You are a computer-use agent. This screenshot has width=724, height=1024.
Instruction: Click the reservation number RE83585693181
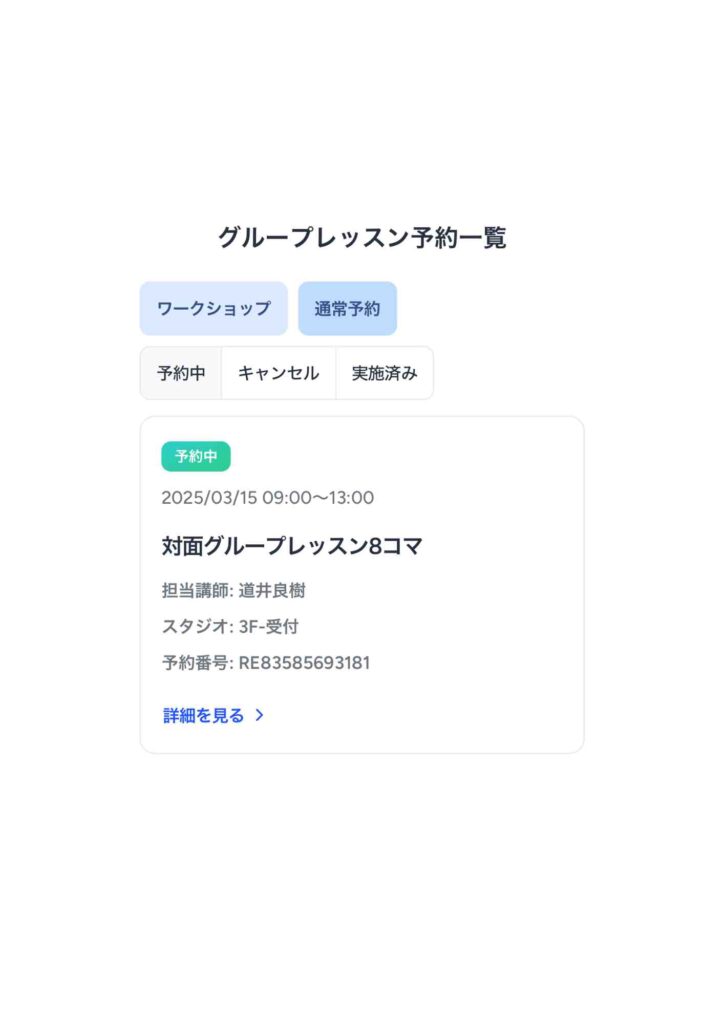click(x=304, y=663)
